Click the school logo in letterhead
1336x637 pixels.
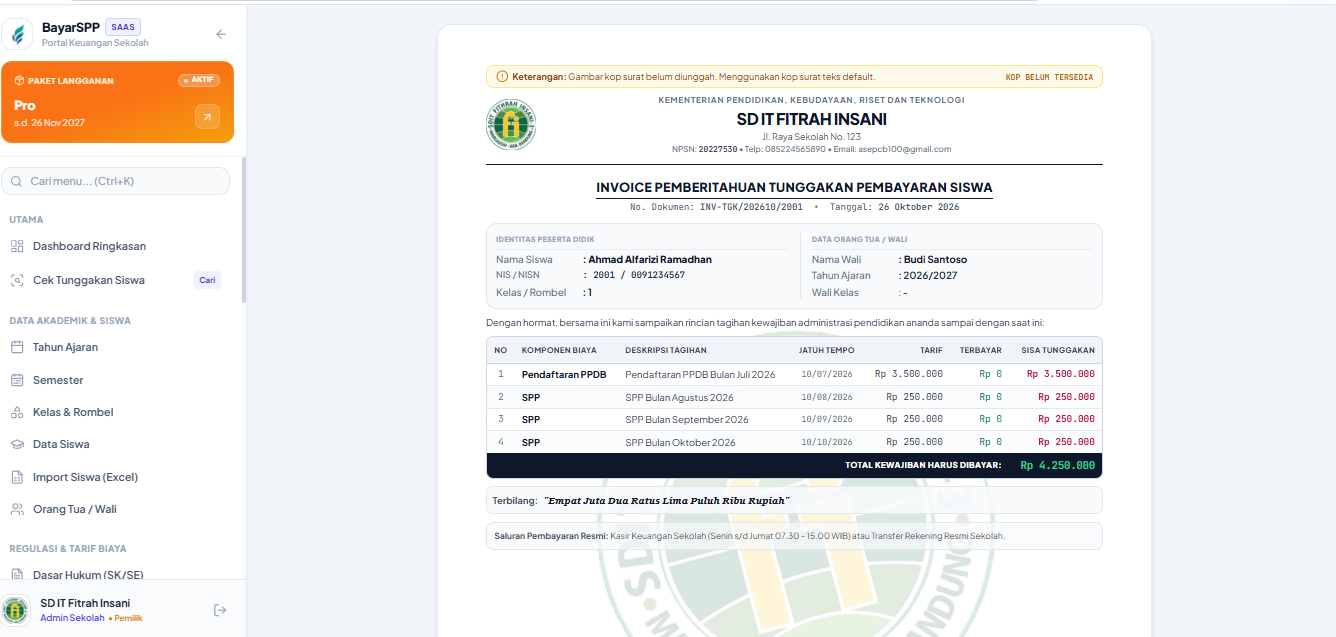point(511,125)
